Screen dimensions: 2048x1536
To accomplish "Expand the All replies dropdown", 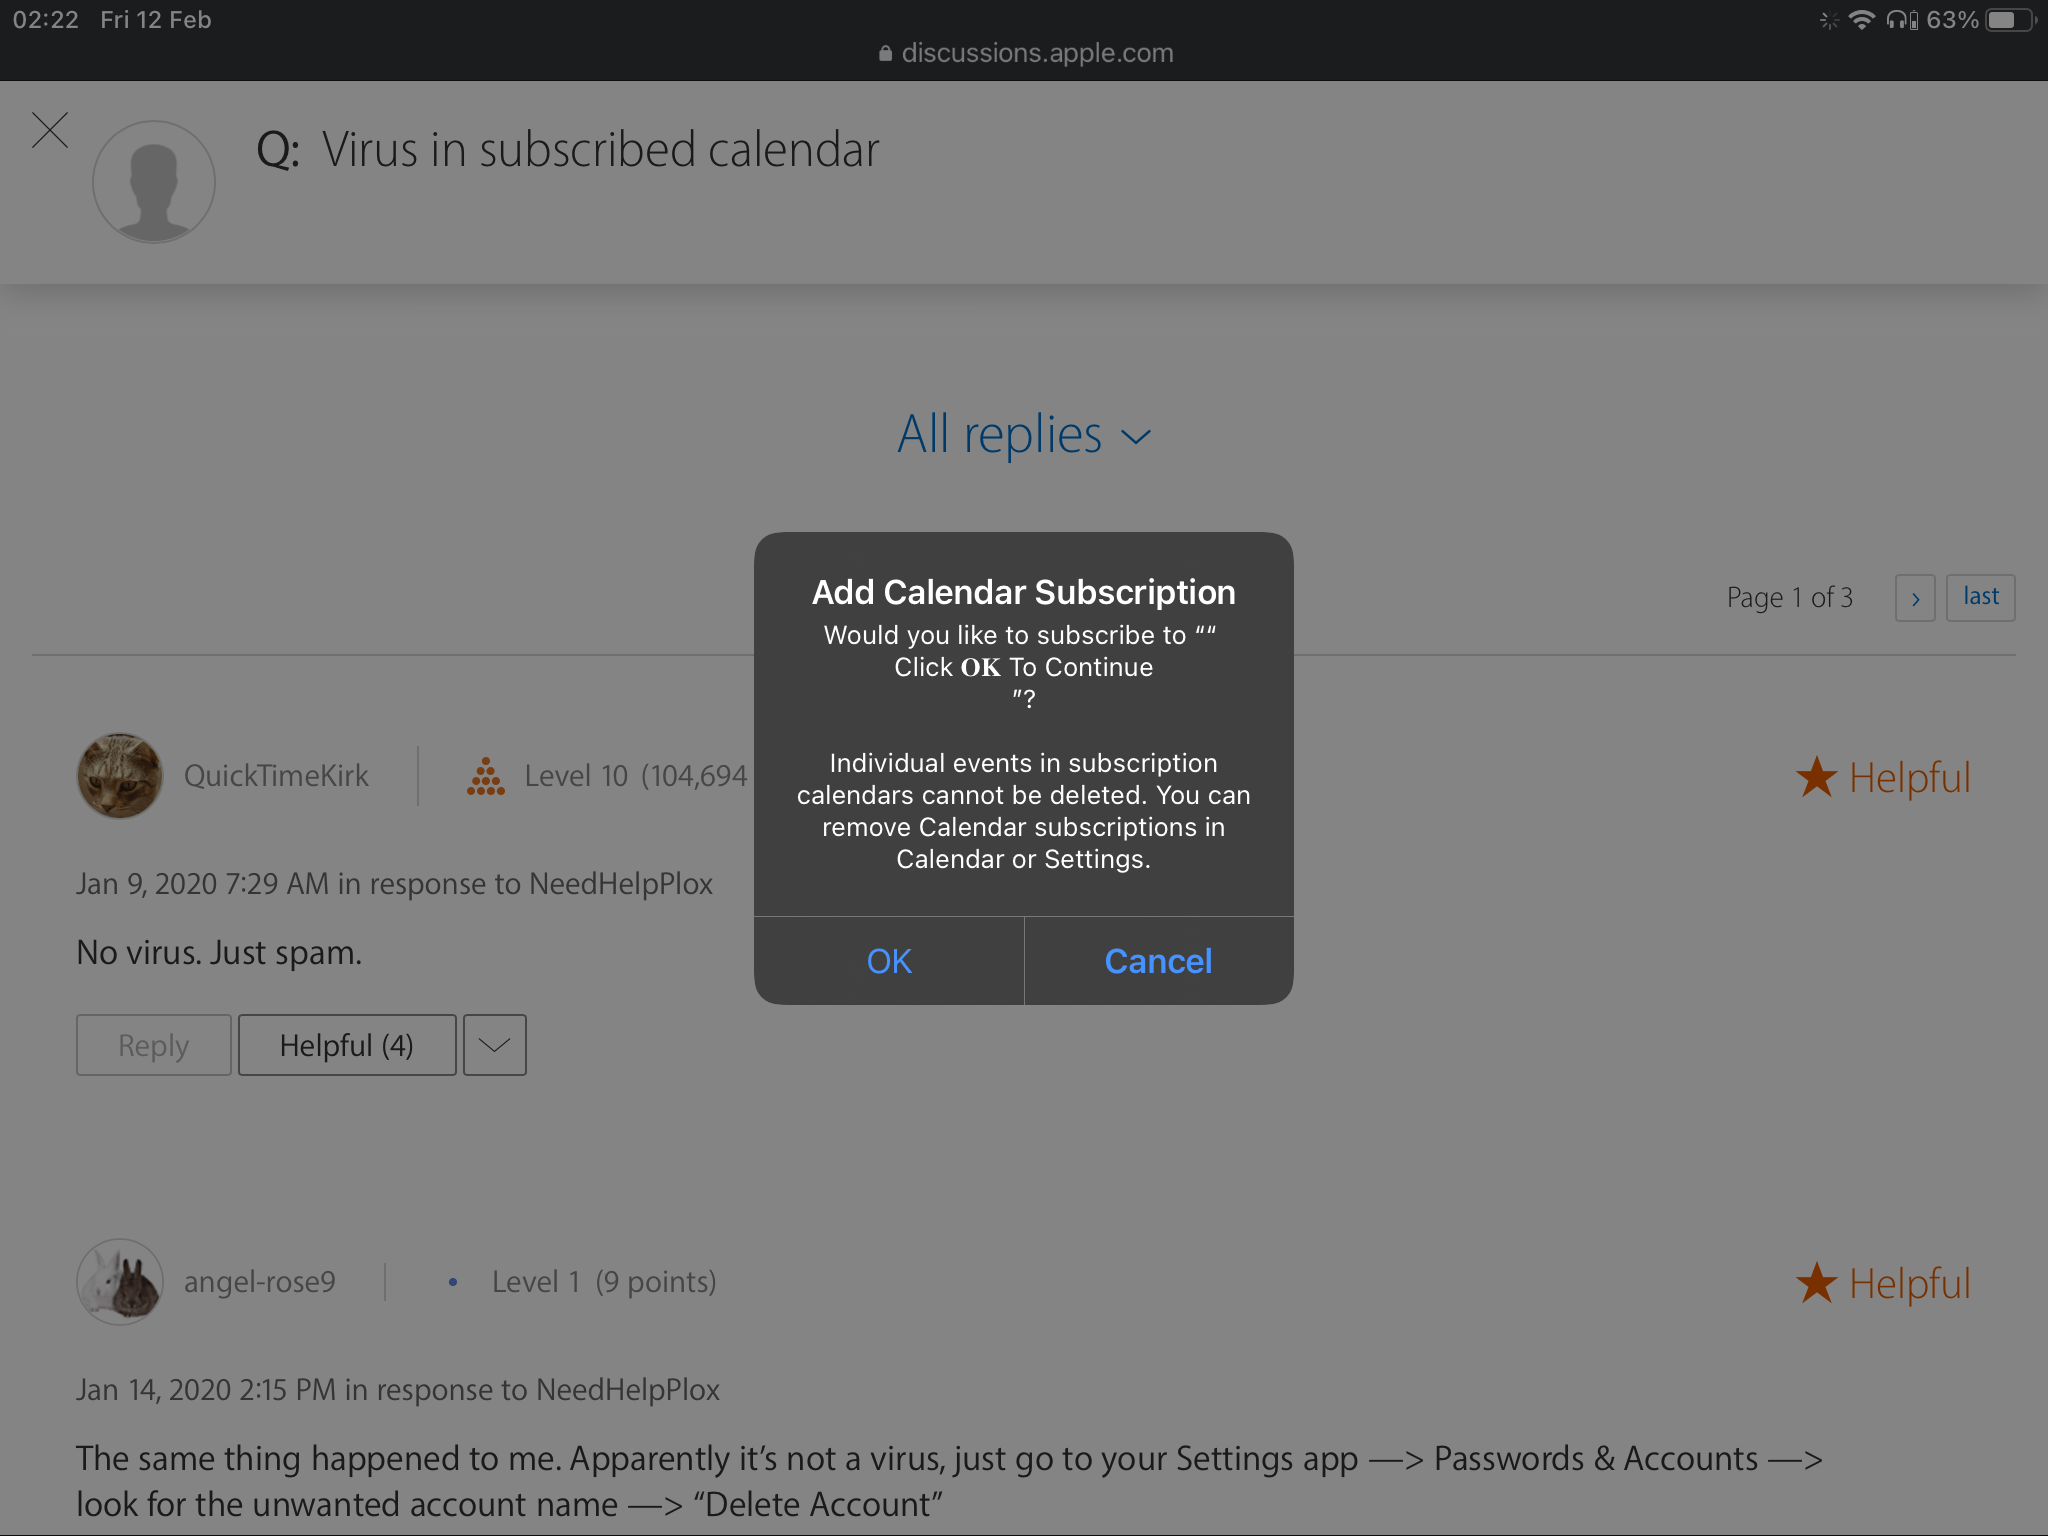I will pos(1024,435).
